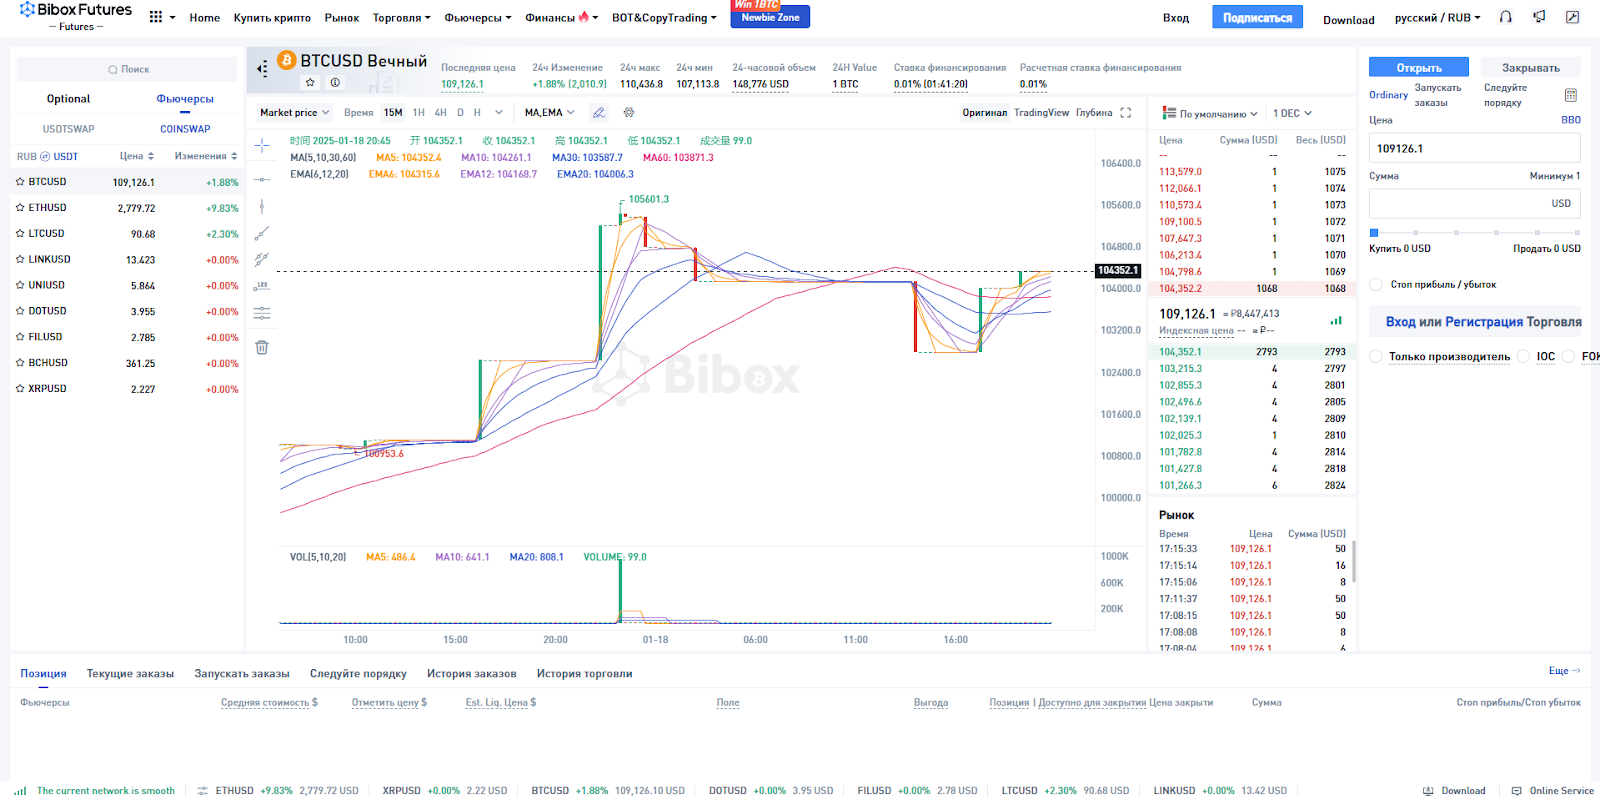The width and height of the screenshot is (1600, 800).
Task: Select the price range measure tool
Action: tap(262, 286)
